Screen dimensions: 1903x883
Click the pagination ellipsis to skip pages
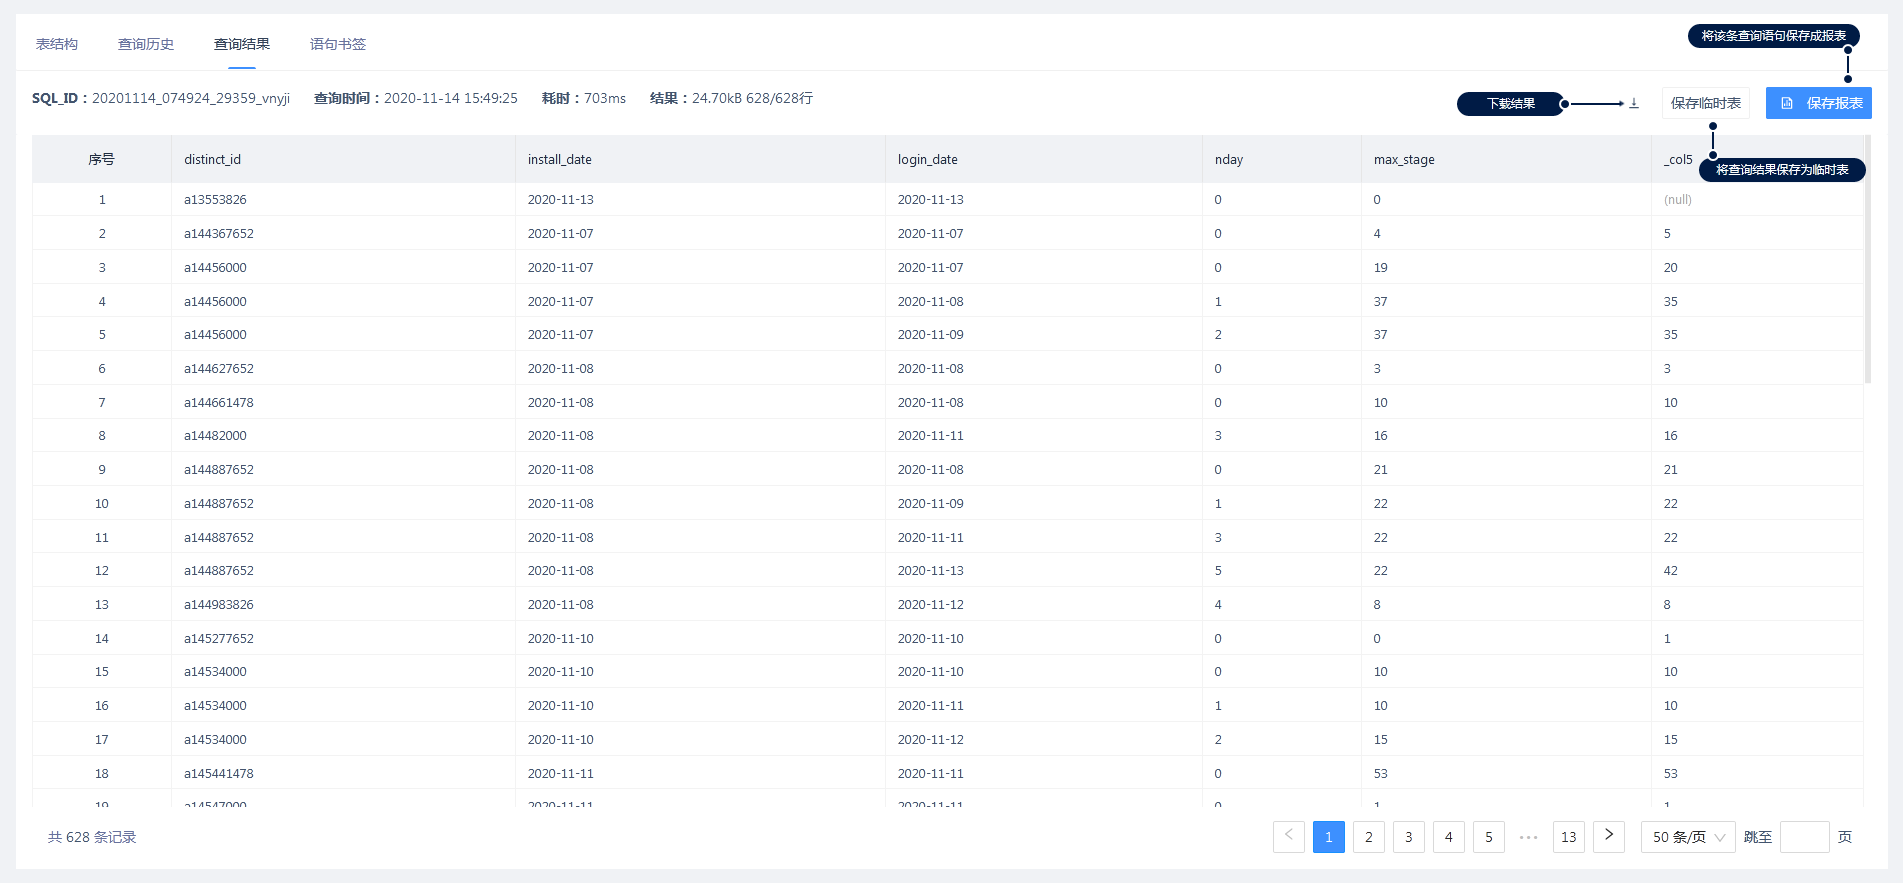click(1528, 837)
